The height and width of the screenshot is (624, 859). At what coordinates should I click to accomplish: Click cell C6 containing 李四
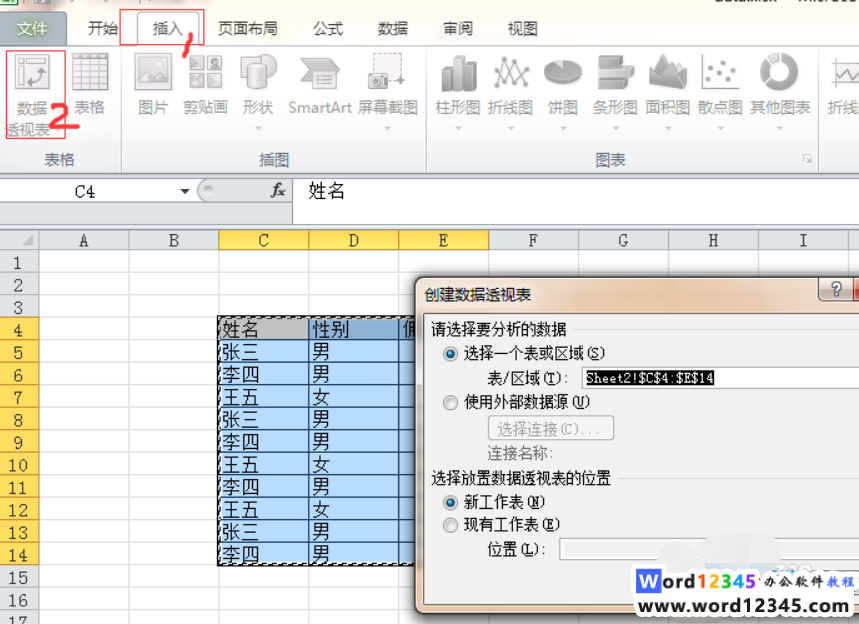tap(264, 375)
